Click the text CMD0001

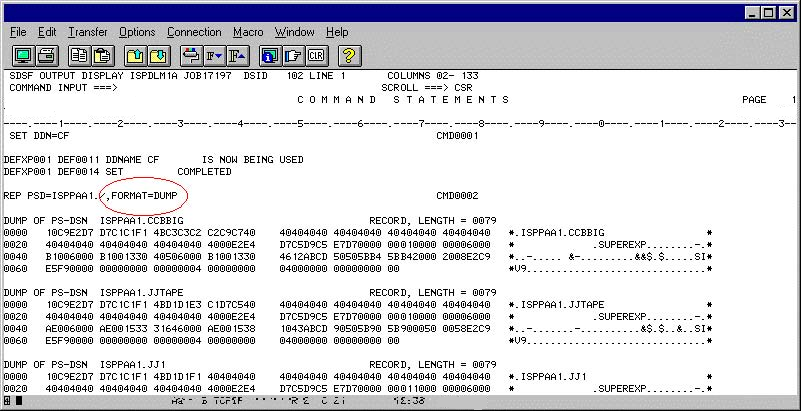pos(457,136)
